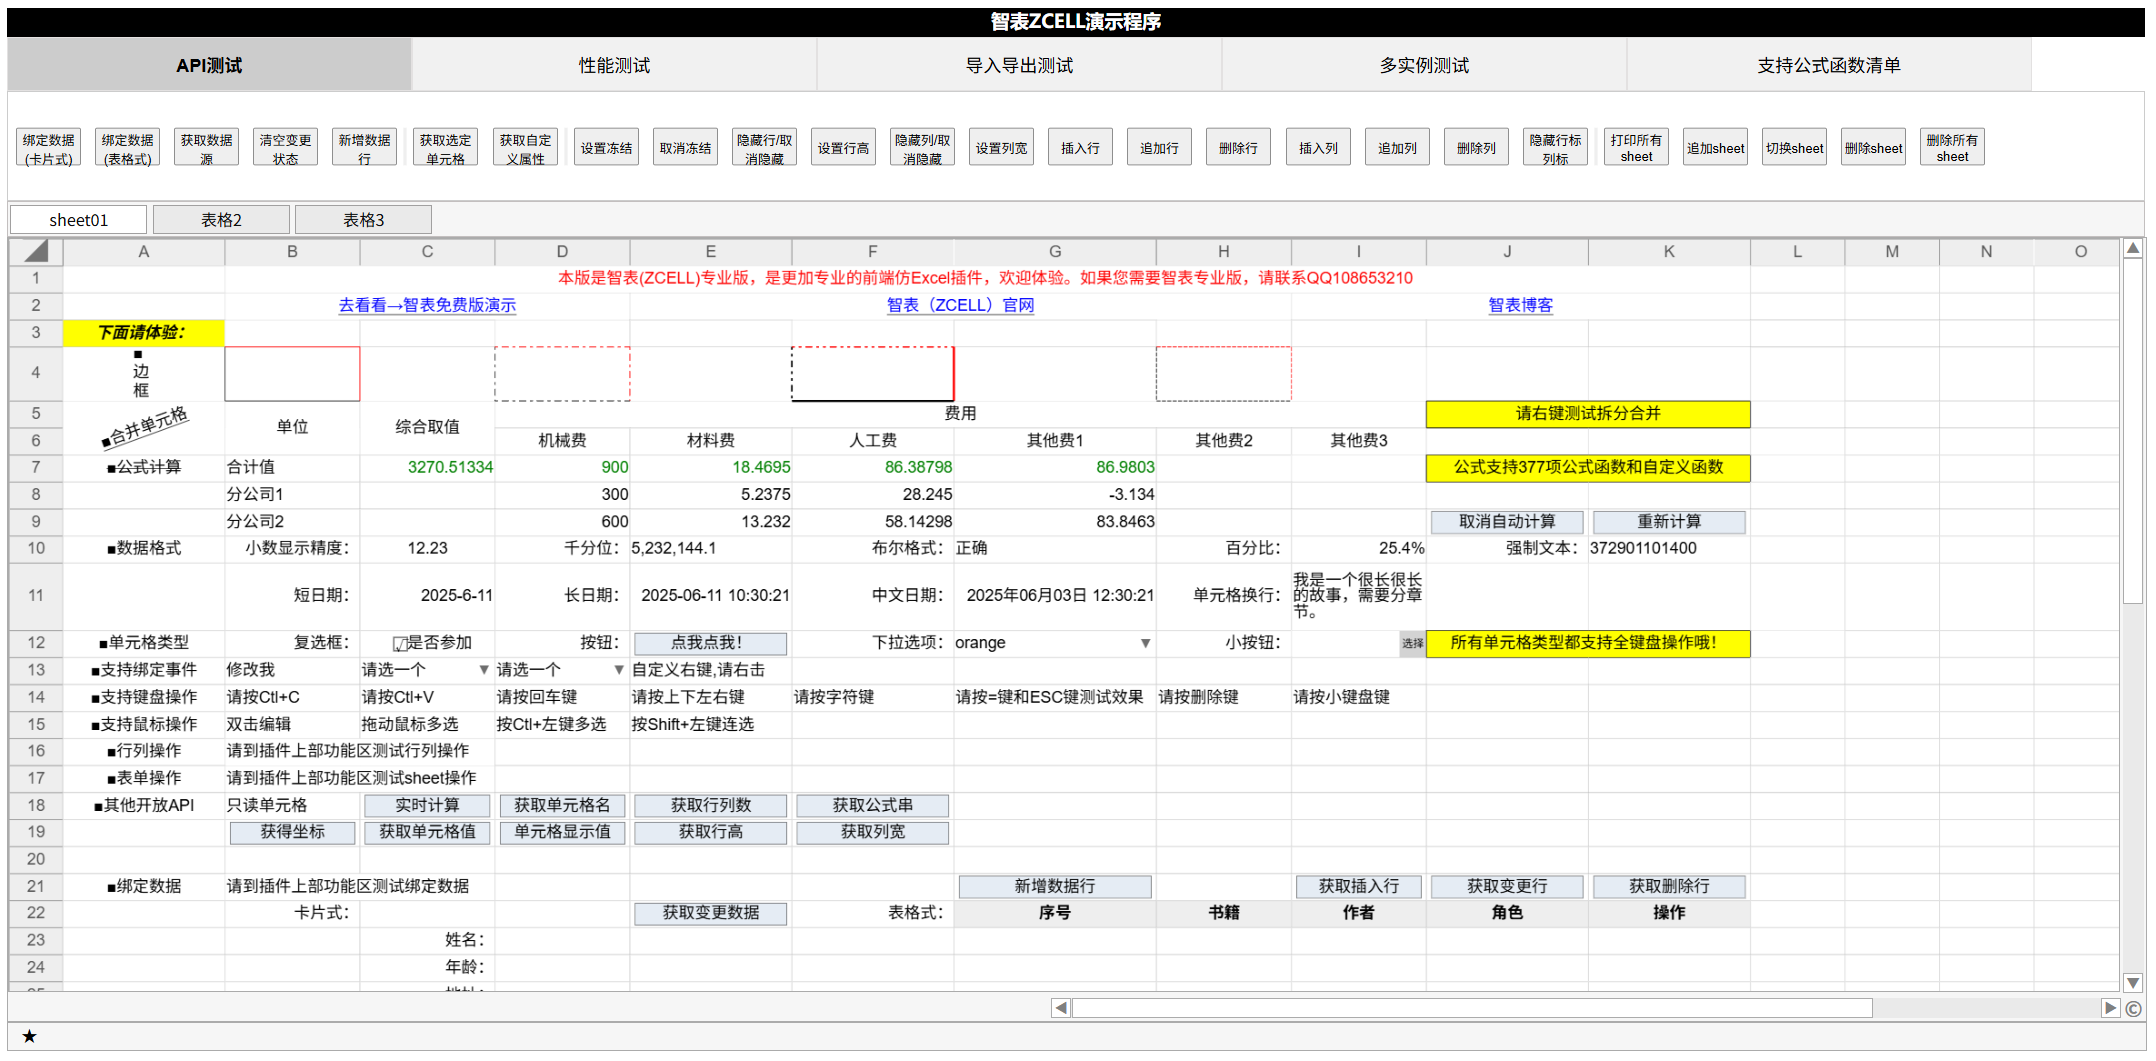Click the 打印所有sheet toolbar button
Image resolution: width=2156 pixels, height=1061 pixels.
pyautogui.click(x=1637, y=148)
